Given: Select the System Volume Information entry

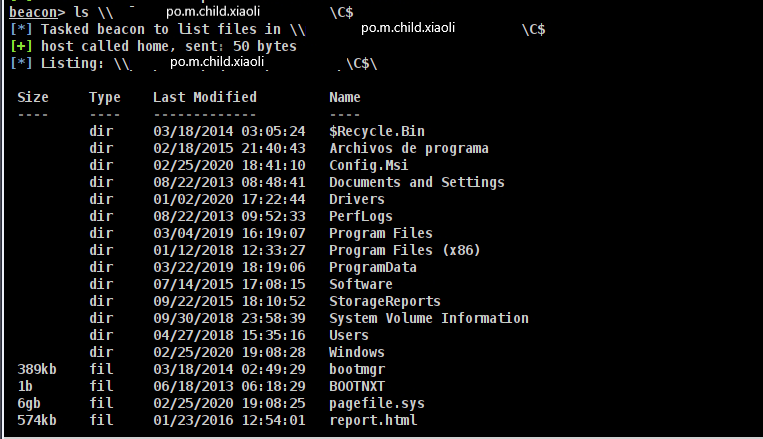Looking at the screenshot, I should click(429, 318).
